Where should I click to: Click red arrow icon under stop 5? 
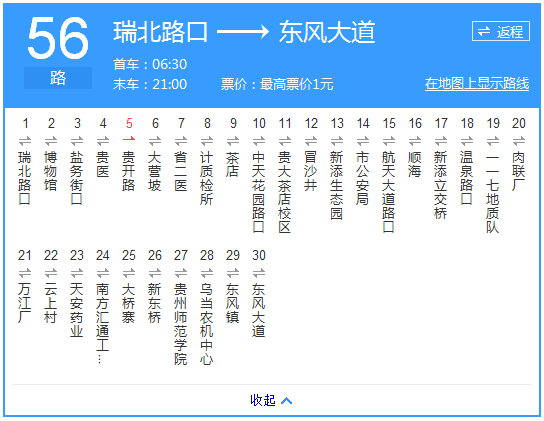pos(129,139)
